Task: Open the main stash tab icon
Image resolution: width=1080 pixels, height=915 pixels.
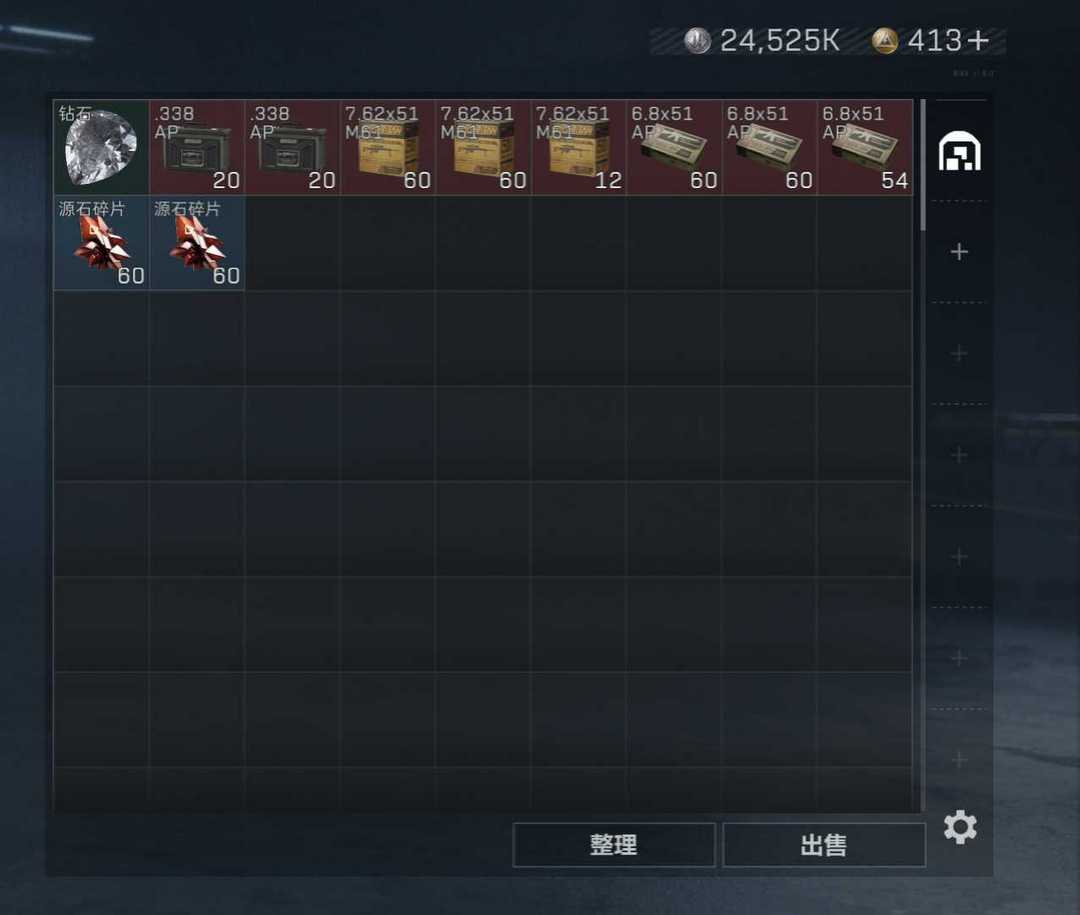Action: [959, 151]
